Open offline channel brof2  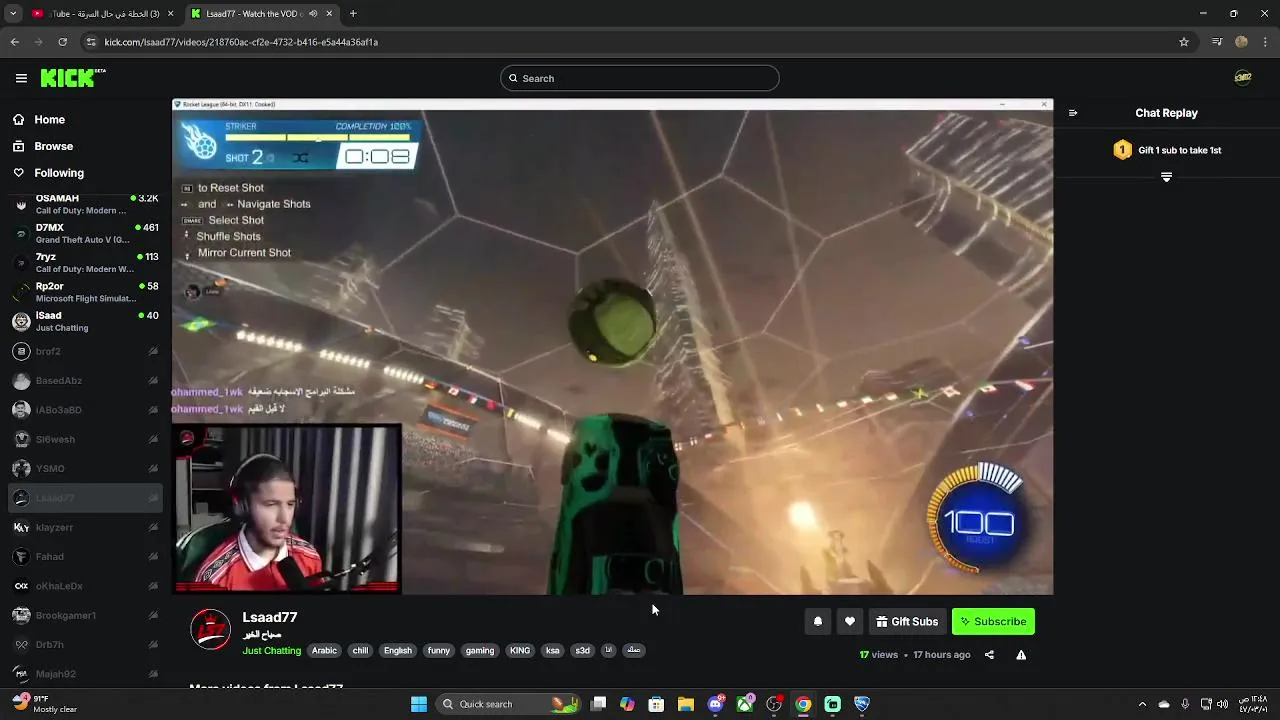coord(85,351)
